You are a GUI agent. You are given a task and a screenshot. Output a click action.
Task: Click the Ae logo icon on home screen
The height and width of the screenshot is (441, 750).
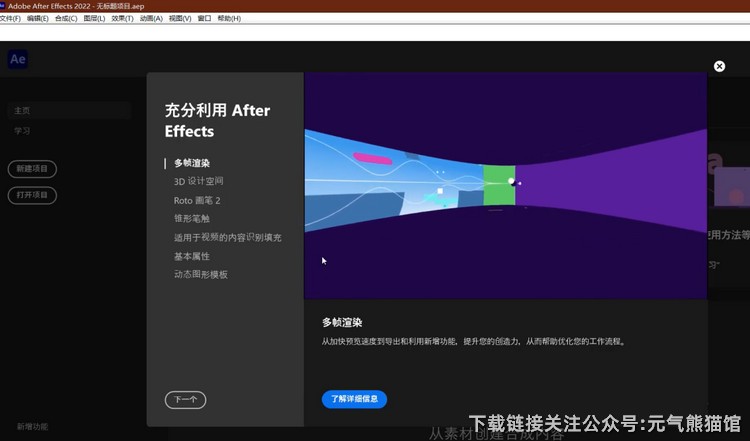(18, 59)
